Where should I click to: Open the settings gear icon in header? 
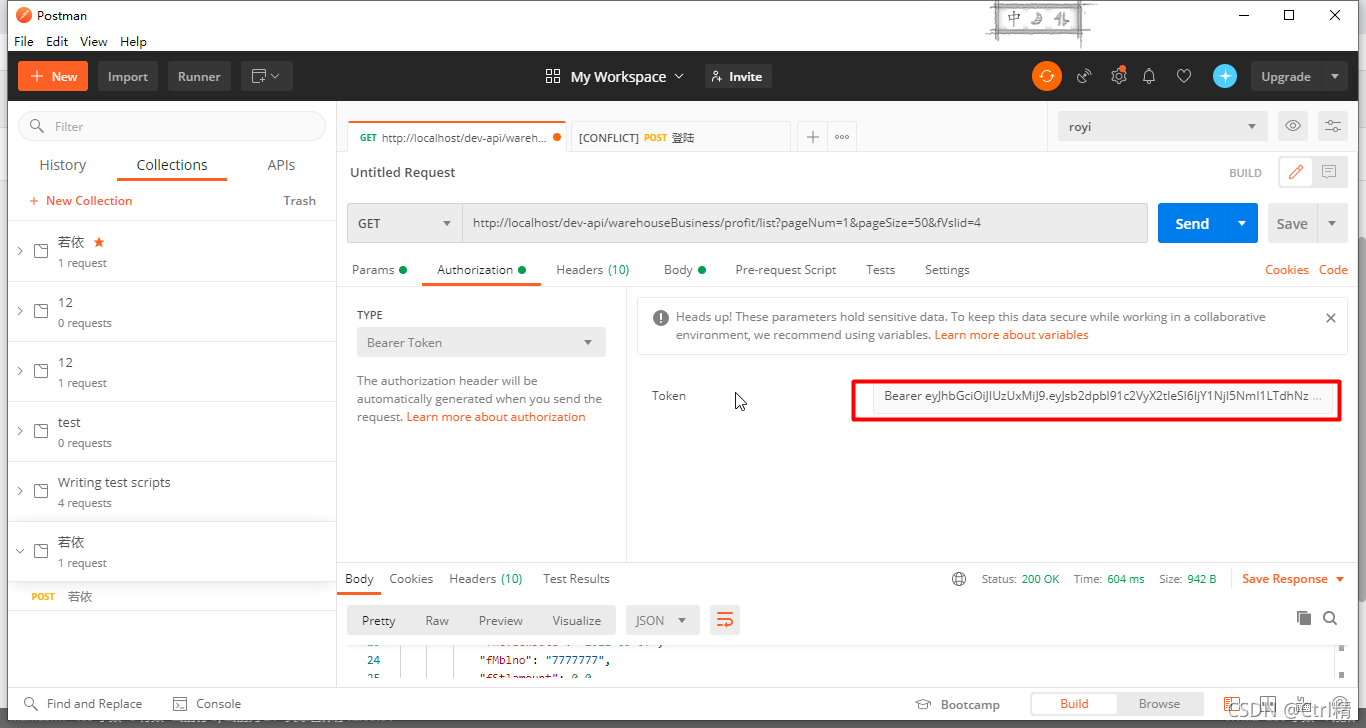coord(1119,76)
